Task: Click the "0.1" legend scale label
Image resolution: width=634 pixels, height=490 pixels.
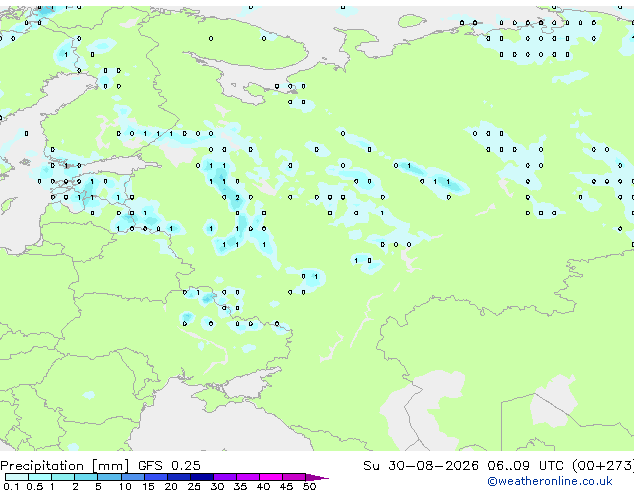Action: 11,486
